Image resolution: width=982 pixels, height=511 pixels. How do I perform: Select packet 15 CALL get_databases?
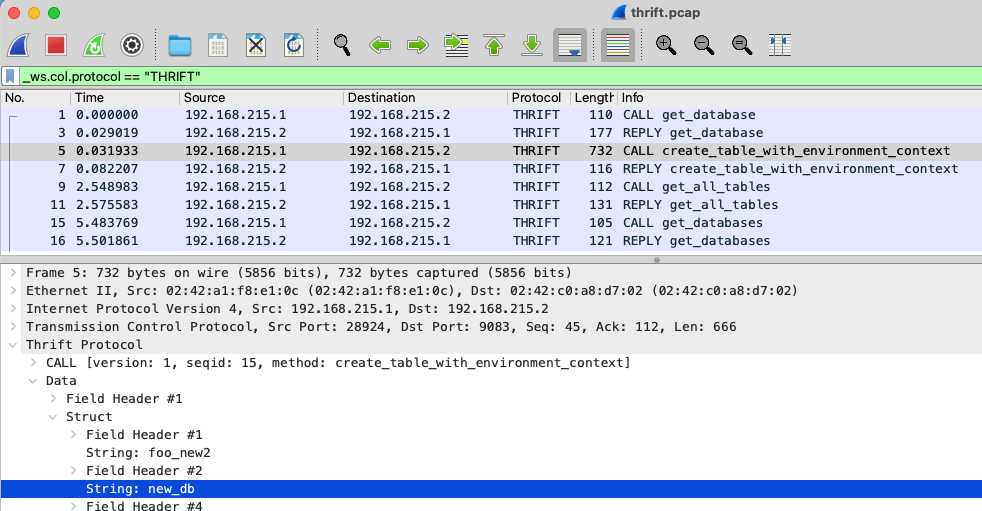491,223
